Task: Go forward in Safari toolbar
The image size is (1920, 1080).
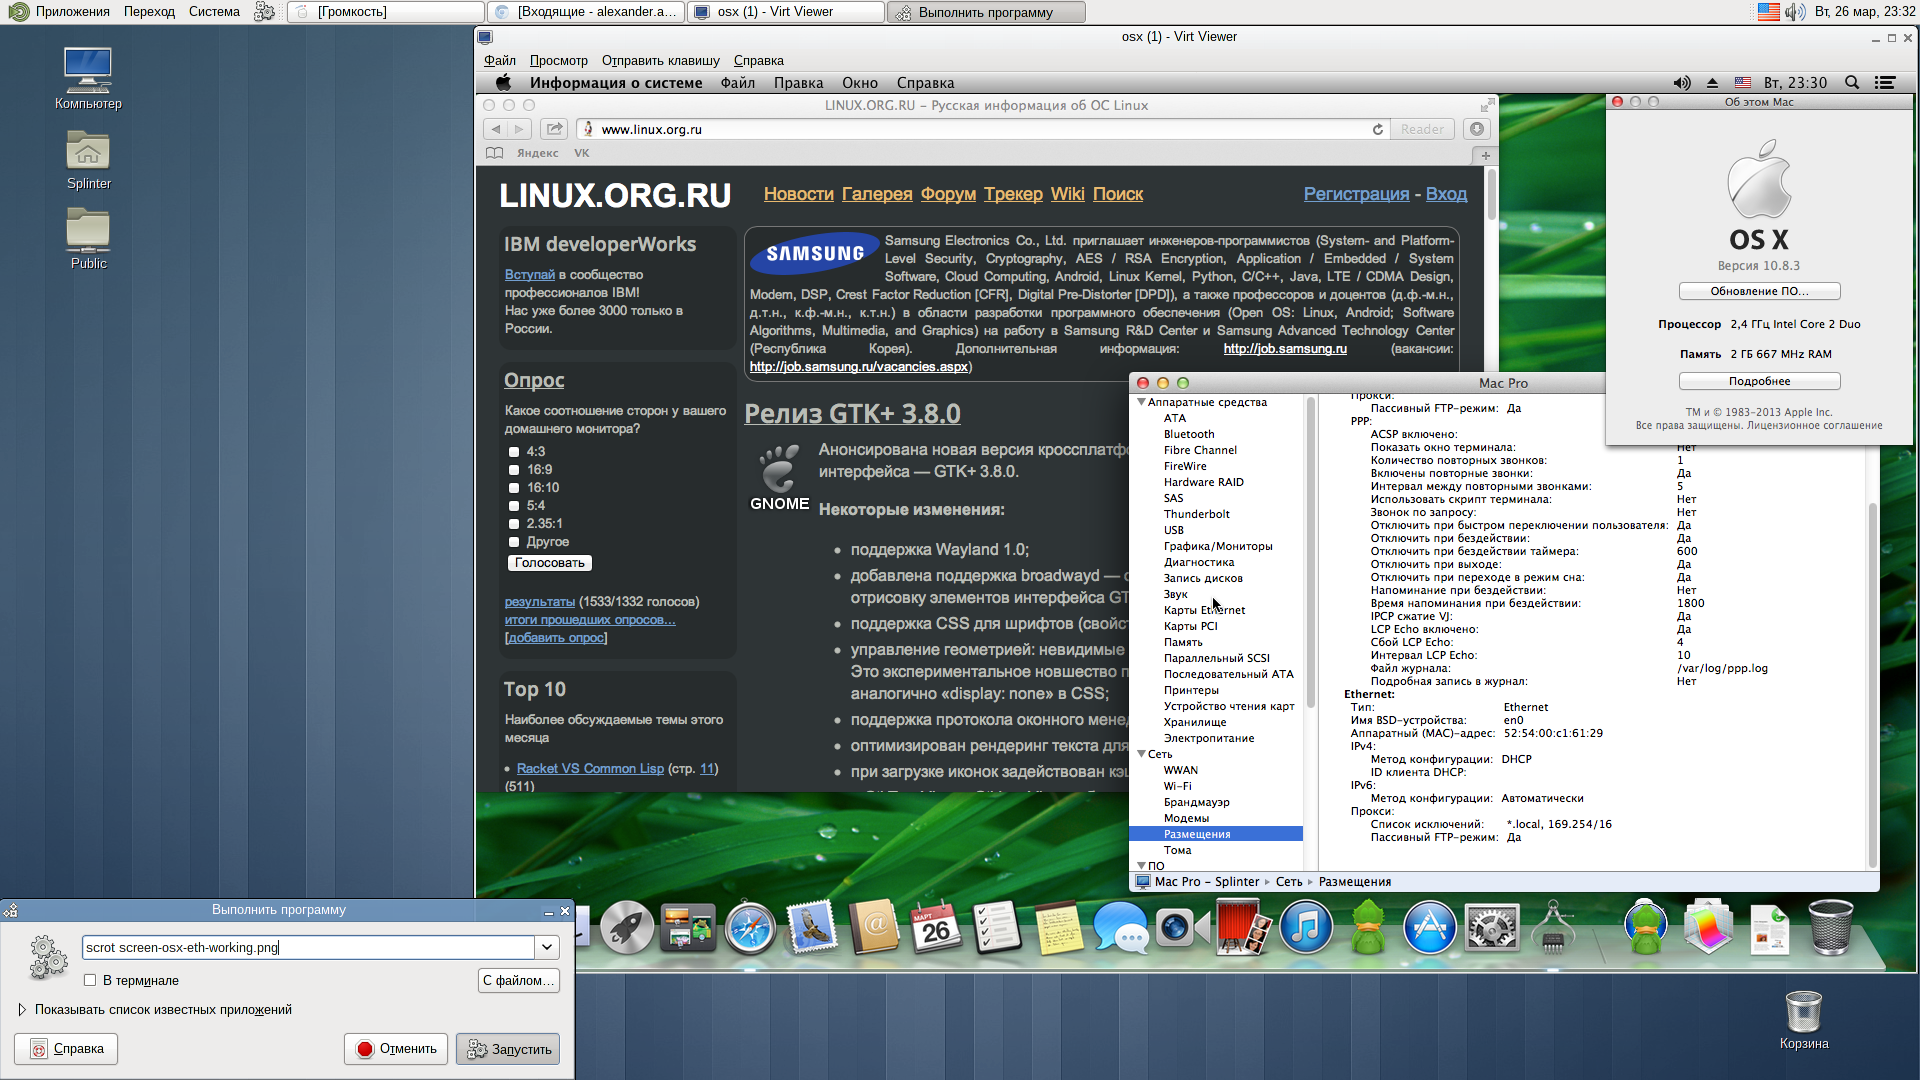Action: click(519, 129)
